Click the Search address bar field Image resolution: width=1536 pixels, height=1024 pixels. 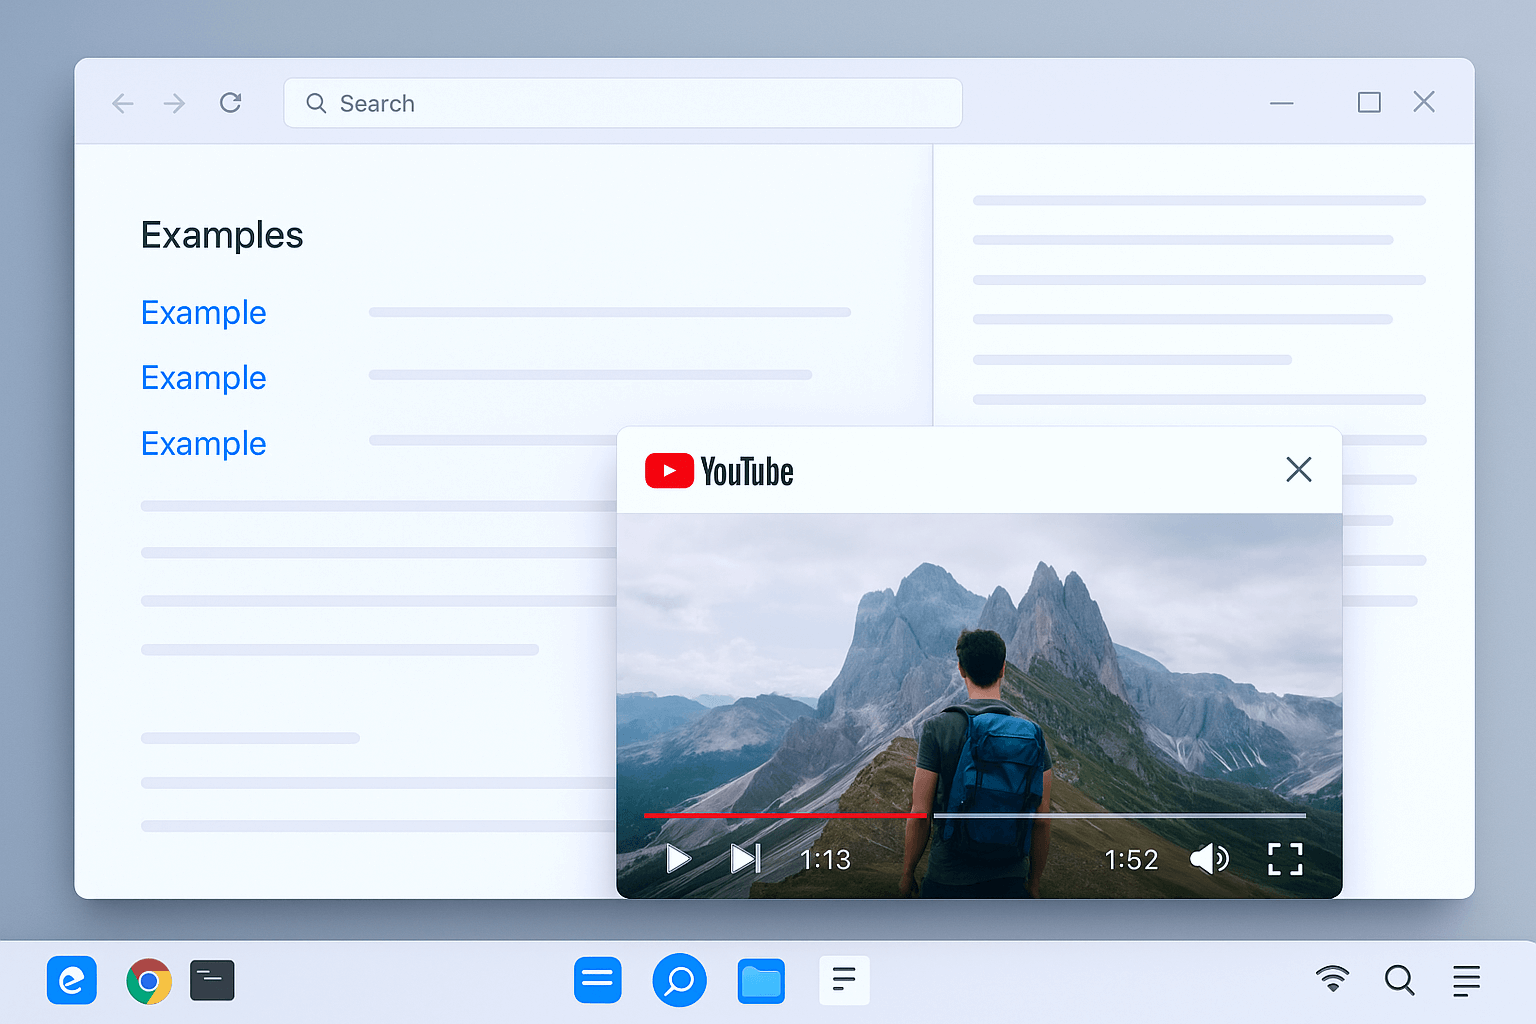[623, 103]
